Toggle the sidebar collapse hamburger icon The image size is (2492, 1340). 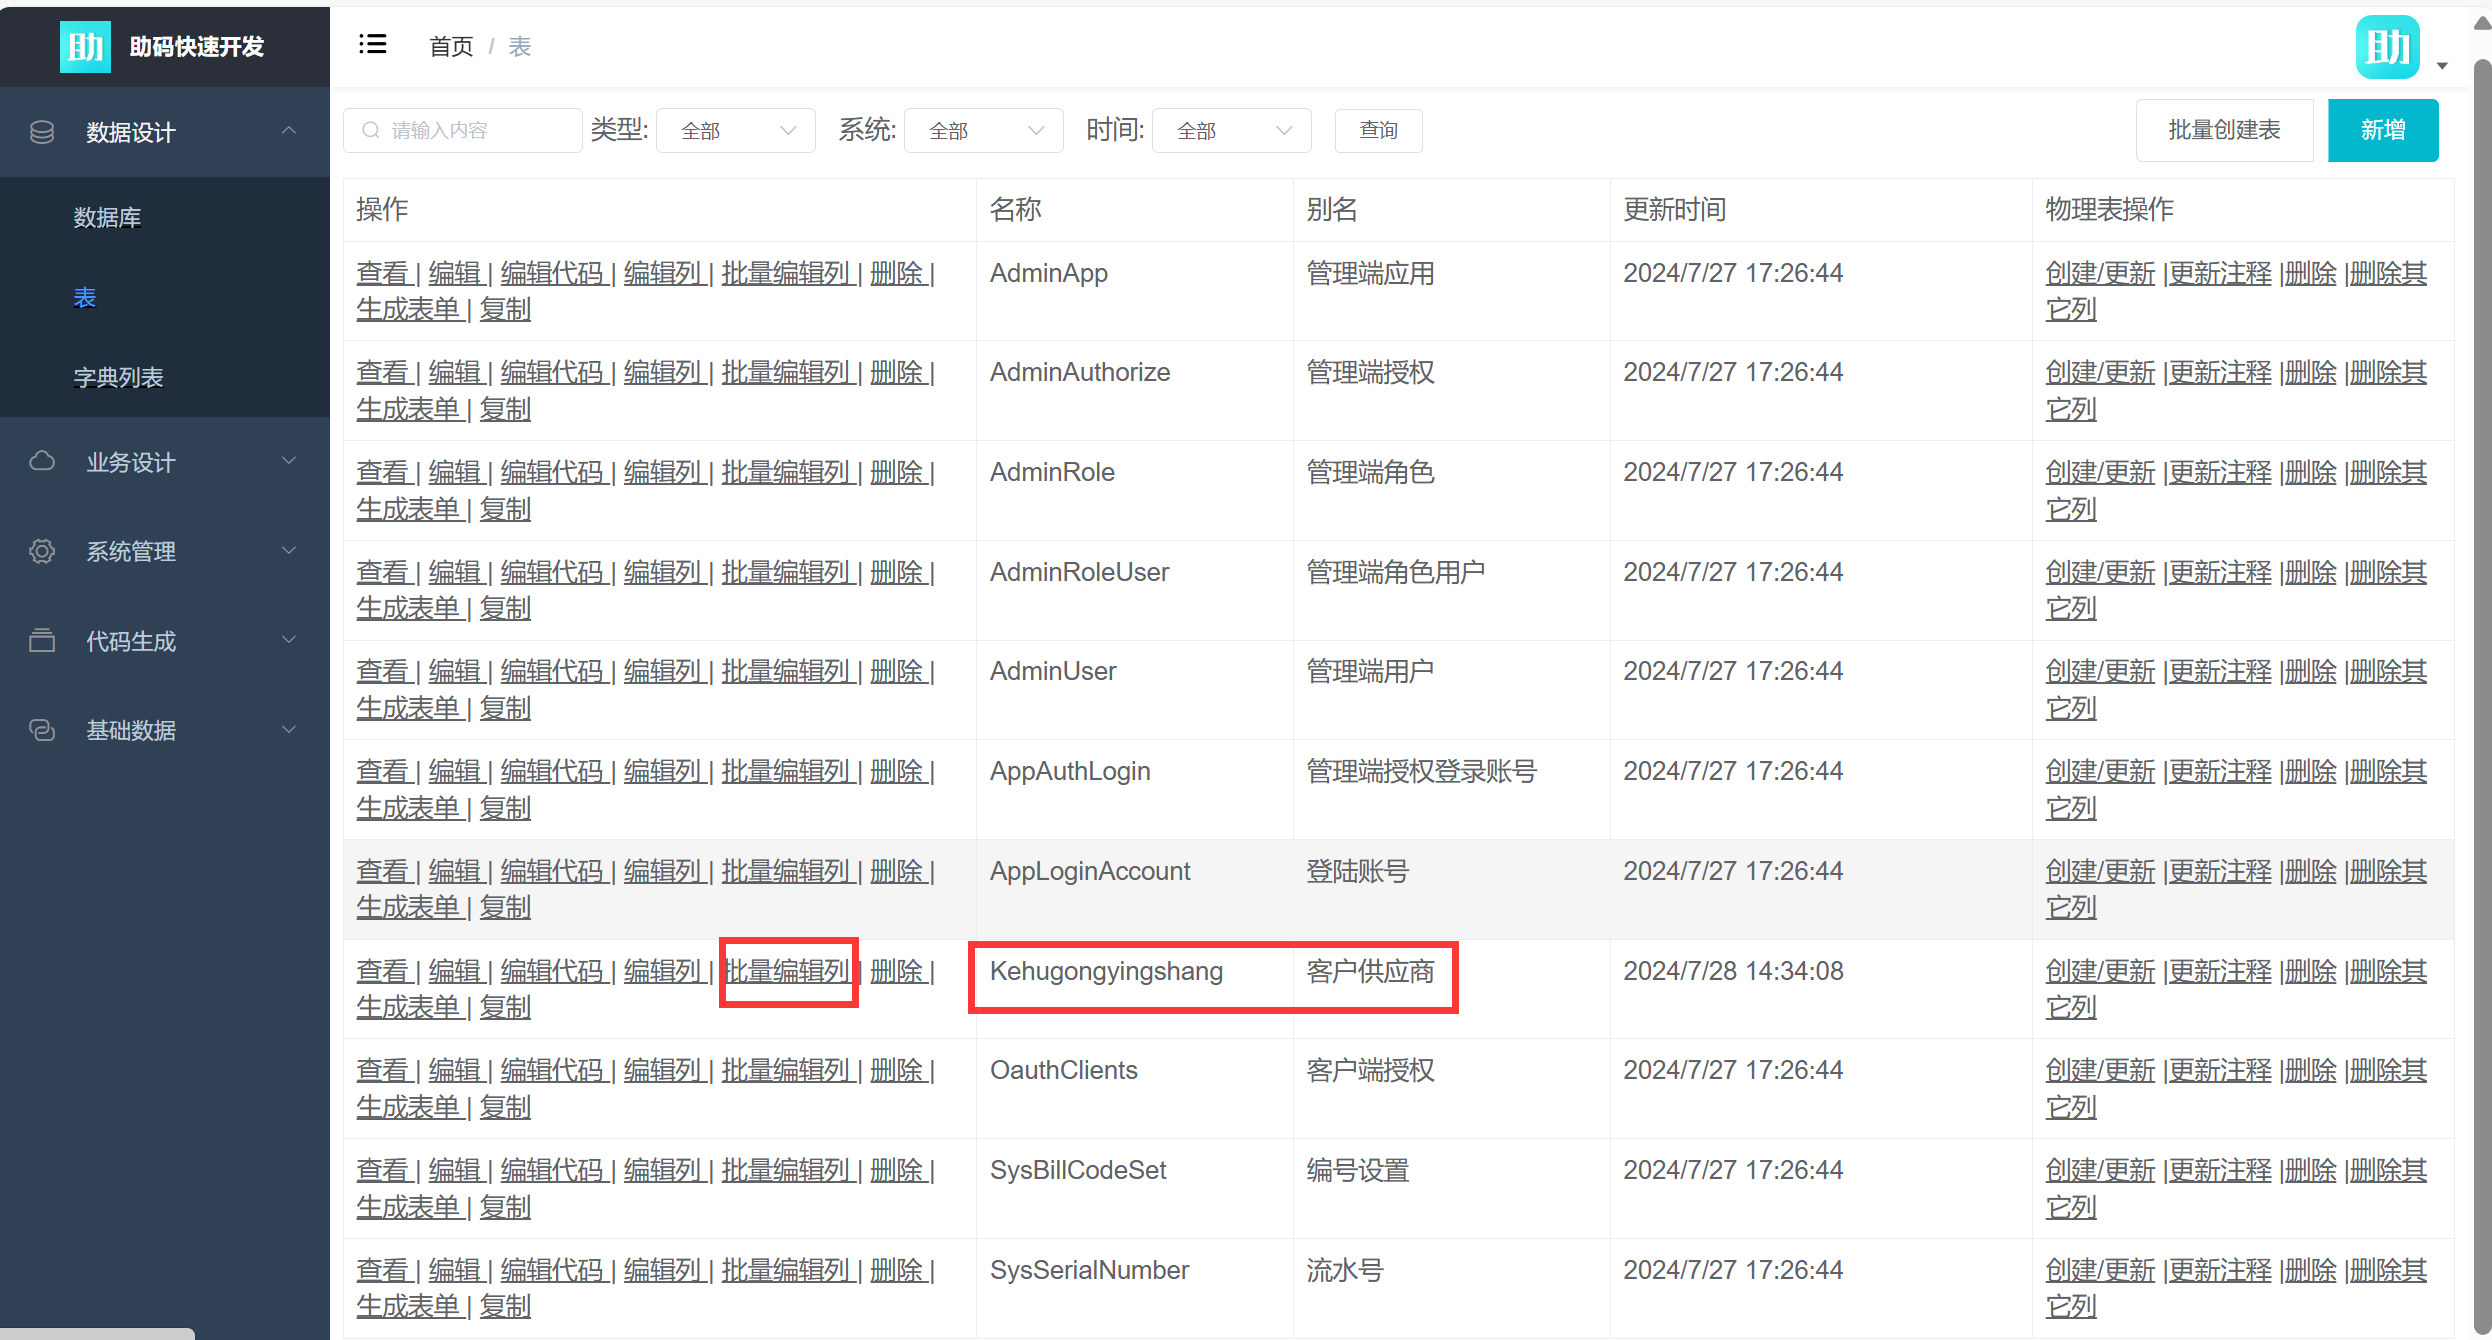[x=373, y=45]
